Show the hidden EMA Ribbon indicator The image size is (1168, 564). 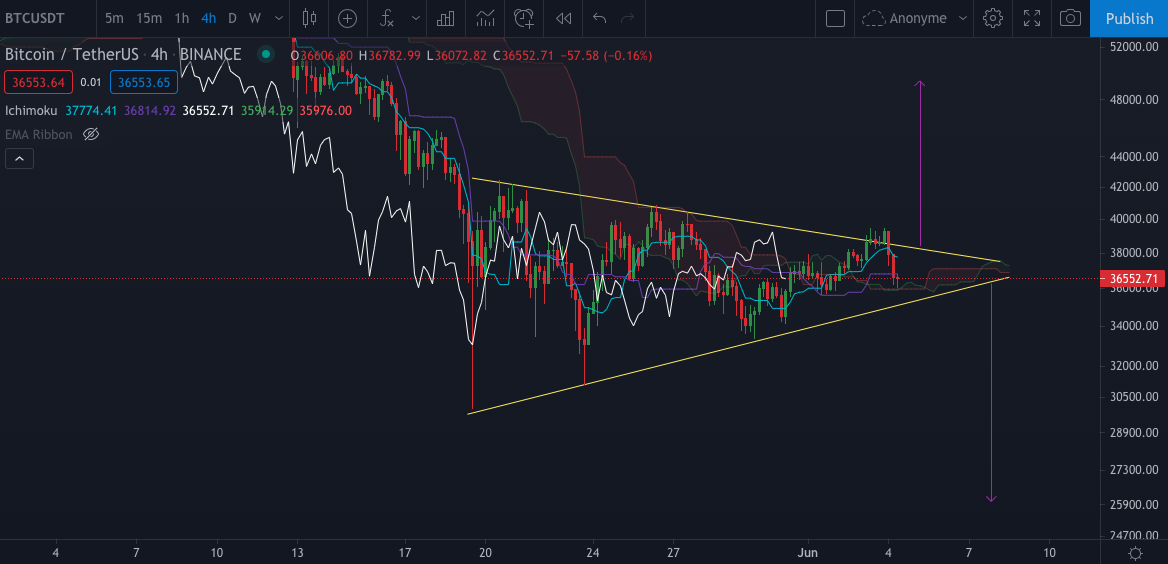click(91, 135)
